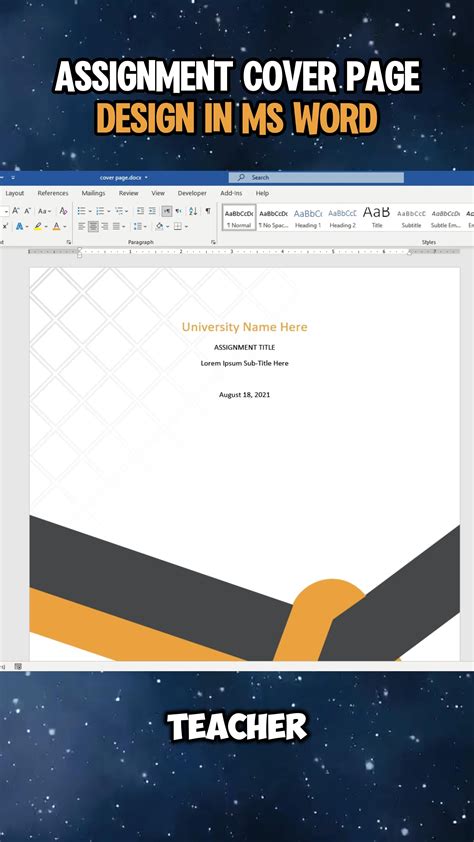
Task: Shrink font size icon
Action: pos(27,210)
